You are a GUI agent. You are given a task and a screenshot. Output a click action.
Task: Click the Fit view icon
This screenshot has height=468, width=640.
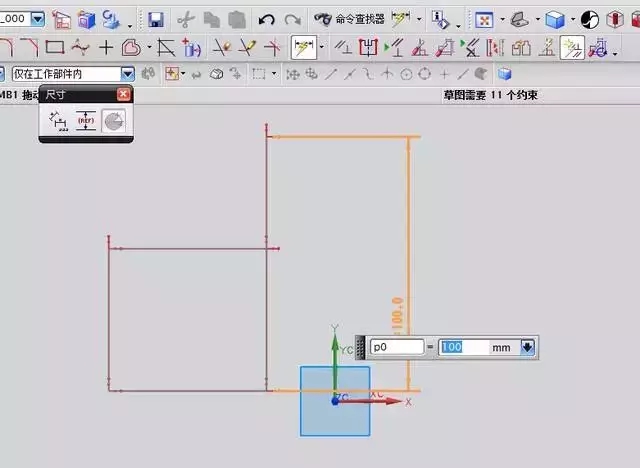pos(484,19)
